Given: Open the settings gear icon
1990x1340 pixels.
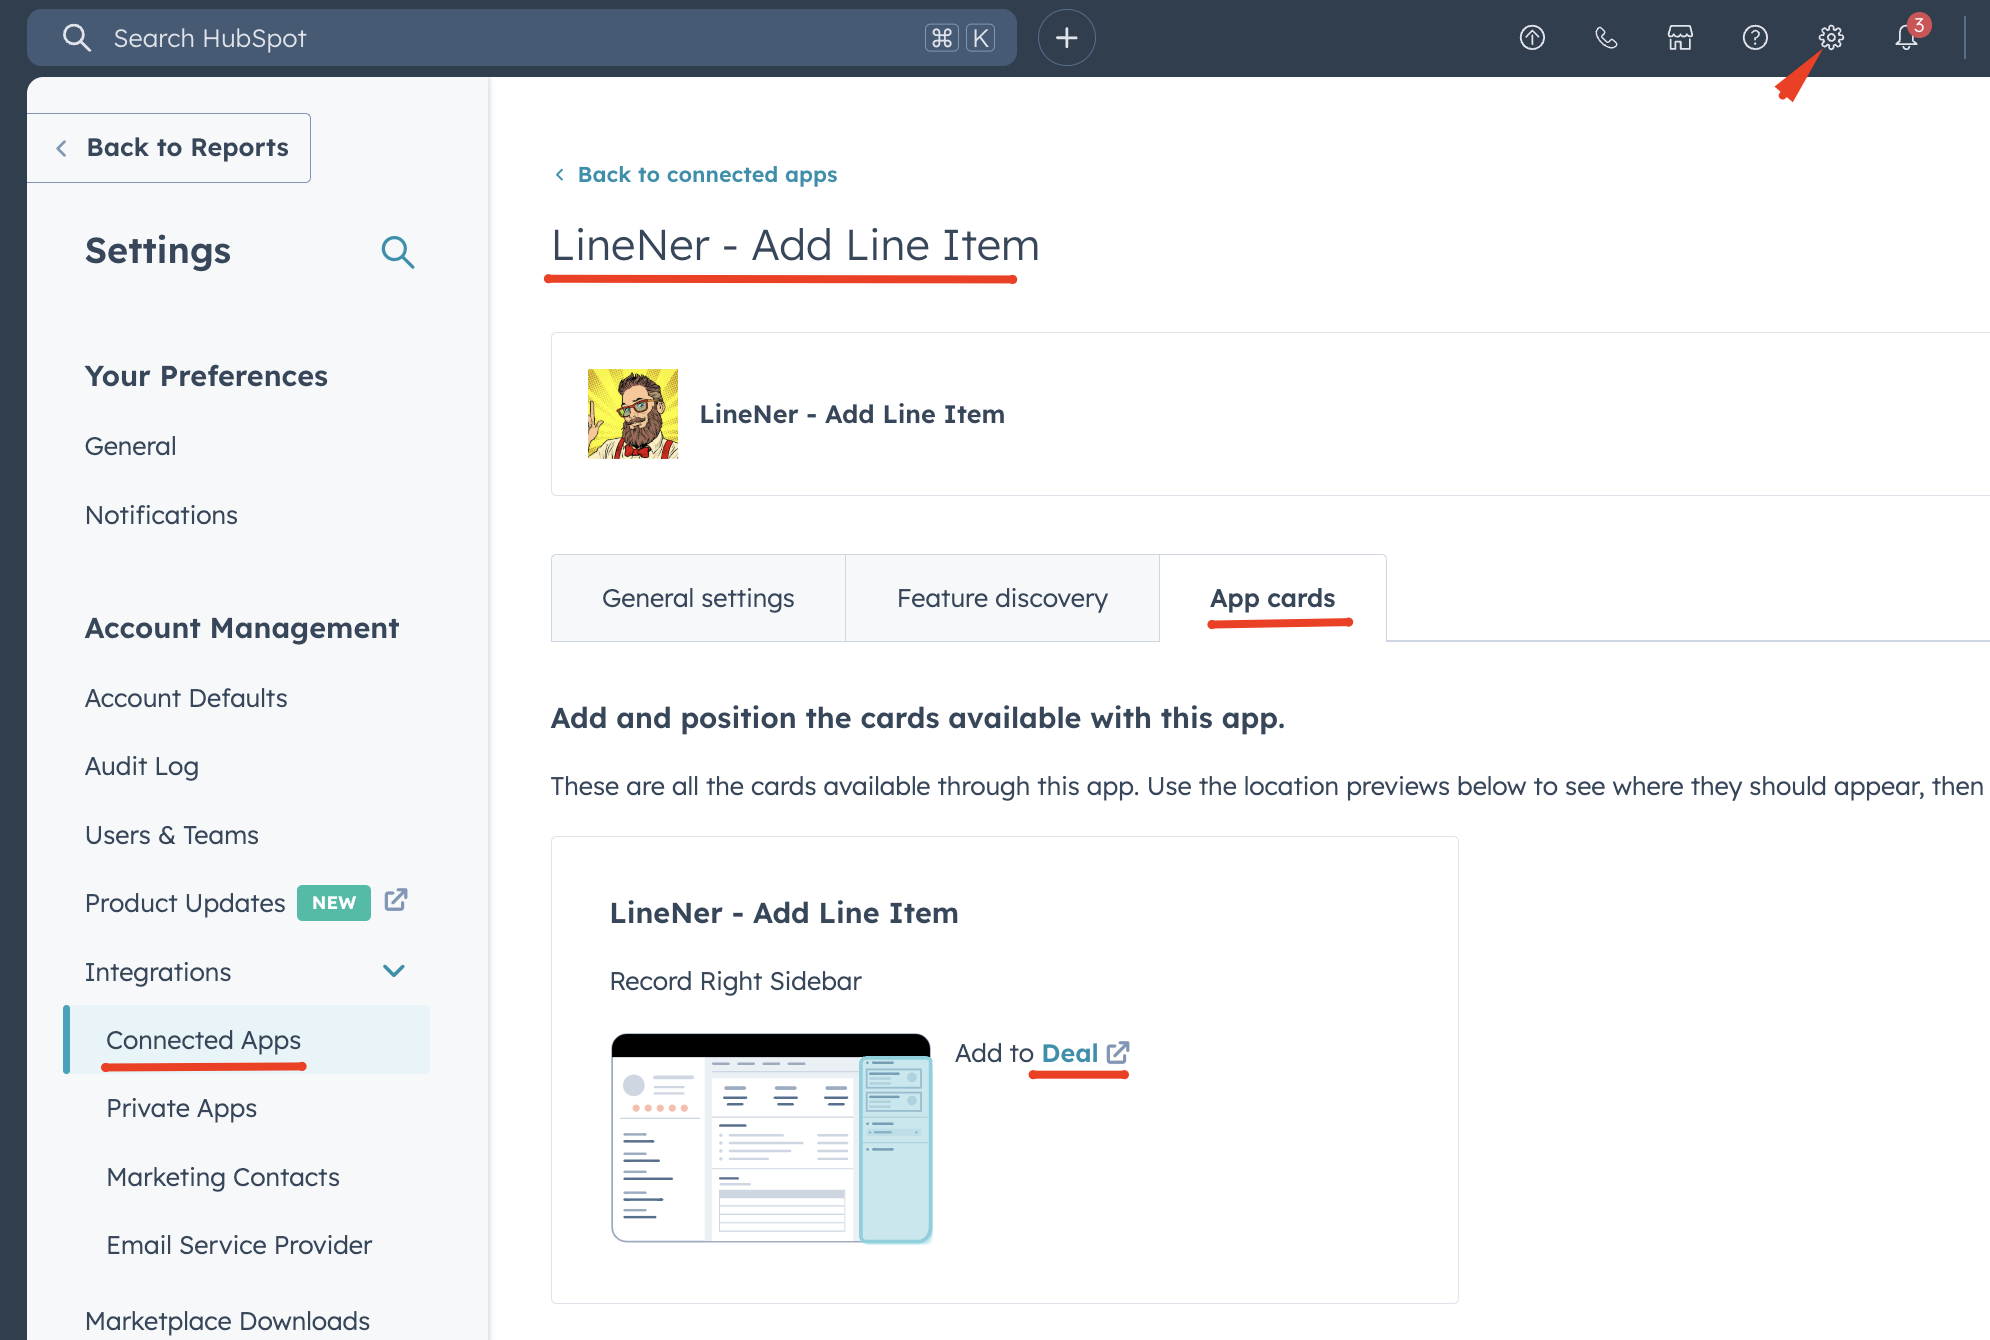Looking at the screenshot, I should point(1830,38).
